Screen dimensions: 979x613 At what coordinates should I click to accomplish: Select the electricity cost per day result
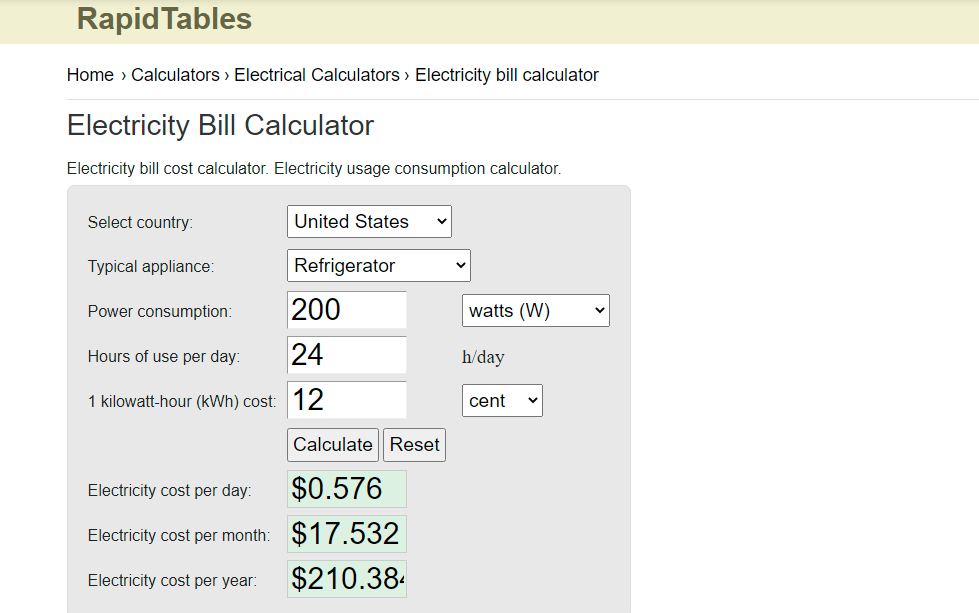[346, 489]
